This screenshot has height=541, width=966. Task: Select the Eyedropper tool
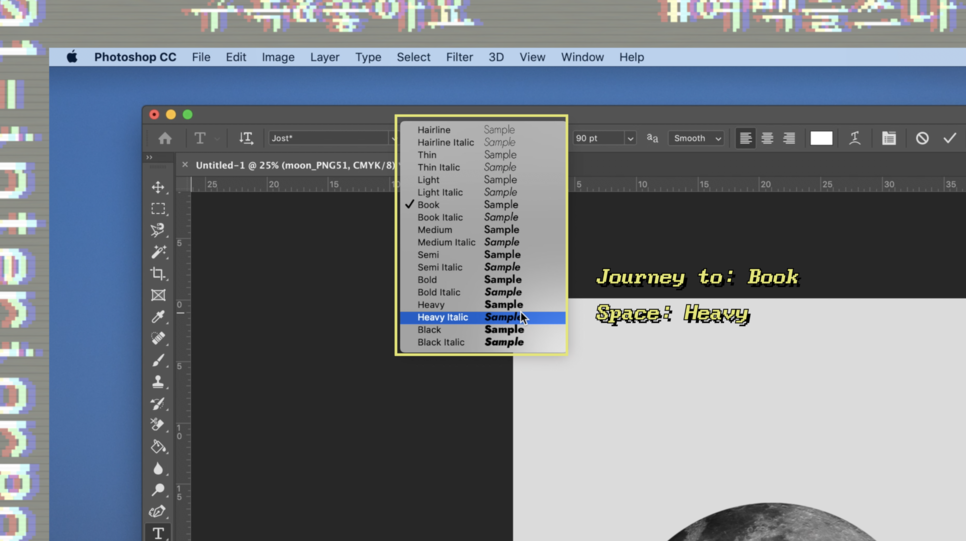tap(158, 317)
